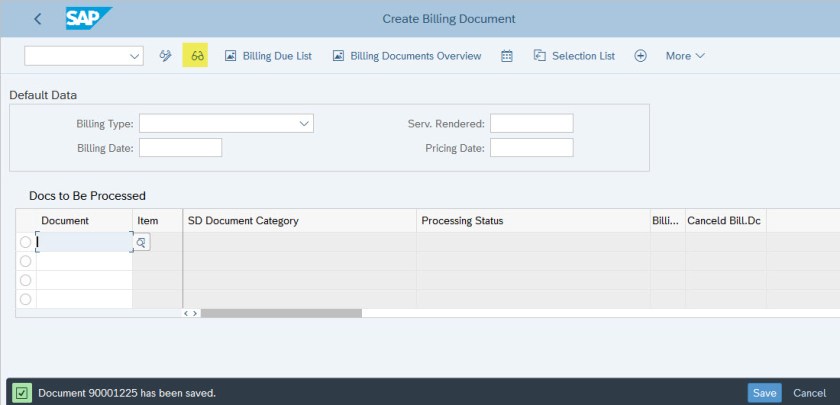Image resolution: width=840 pixels, height=405 pixels.
Task: Expand the More menu
Action: click(x=685, y=55)
